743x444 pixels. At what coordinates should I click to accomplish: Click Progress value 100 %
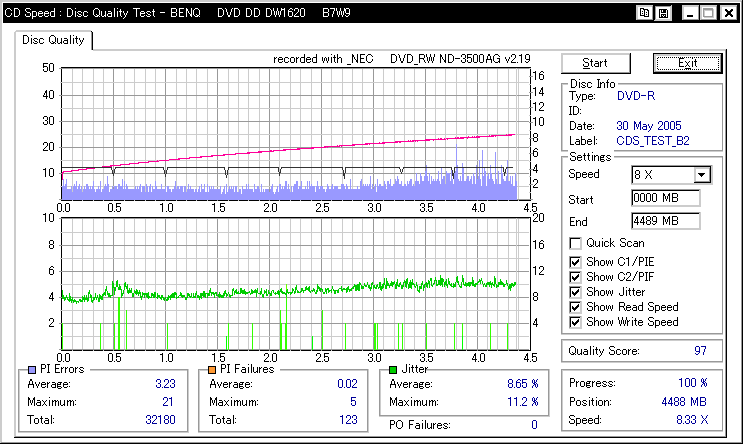692,383
